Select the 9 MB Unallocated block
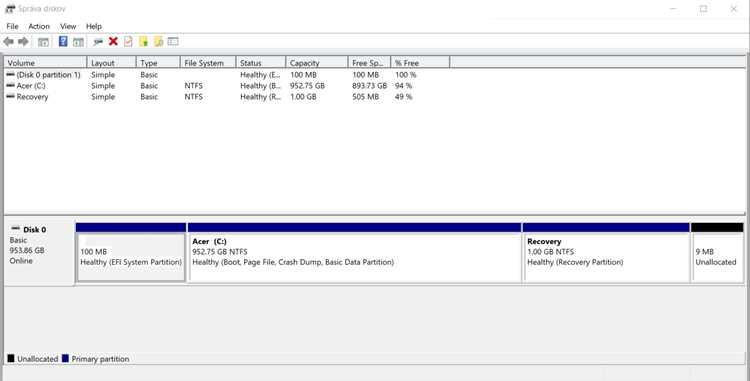The height and width of the screenshot is (381, 750). (x=717, y=257)
